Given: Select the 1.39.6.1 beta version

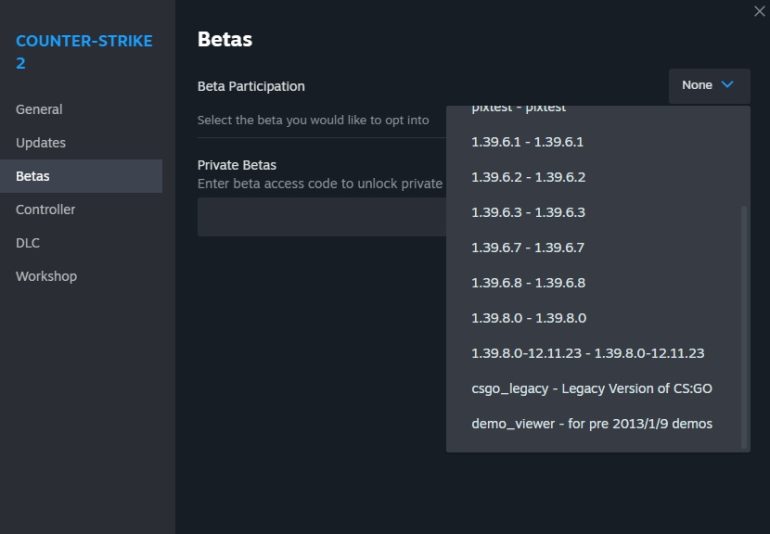Looking at the screenshot, I should coord(527,142).
